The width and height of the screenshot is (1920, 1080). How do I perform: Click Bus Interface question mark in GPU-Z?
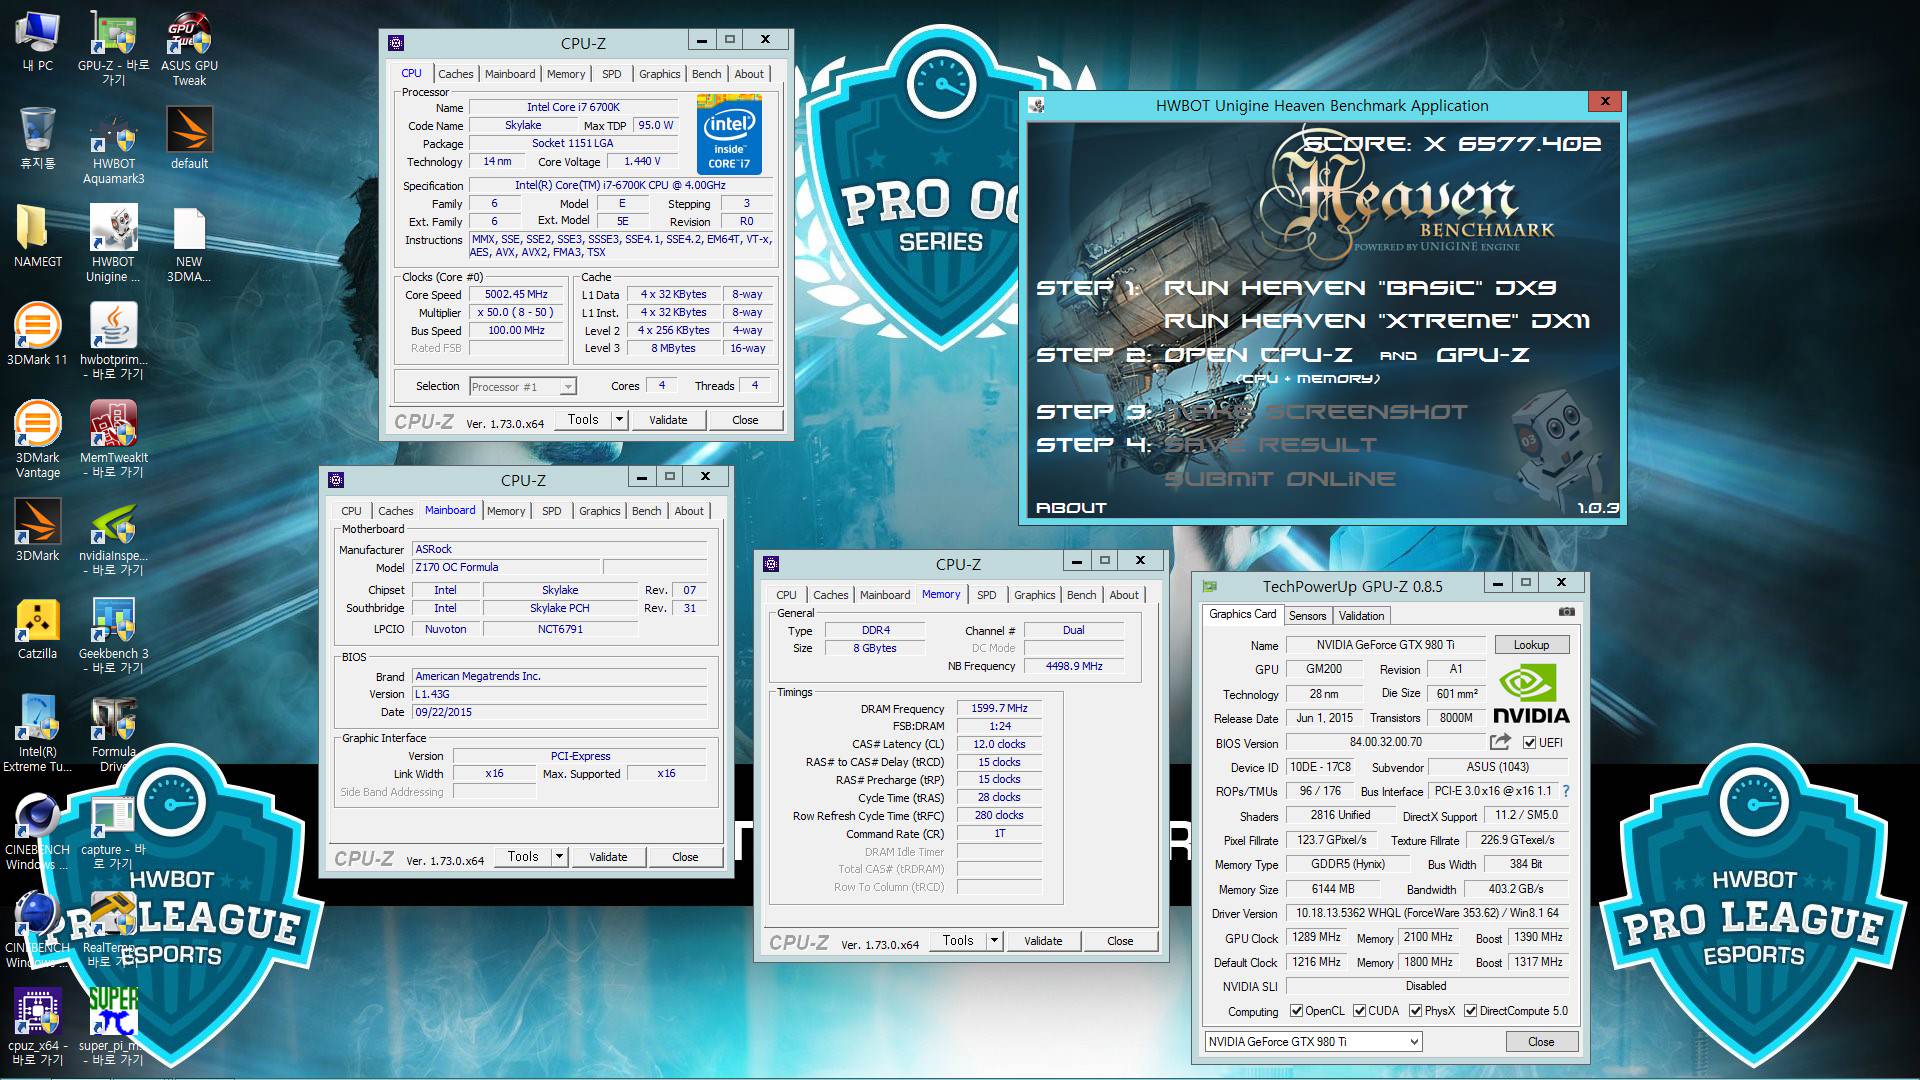click(1566, 791)
